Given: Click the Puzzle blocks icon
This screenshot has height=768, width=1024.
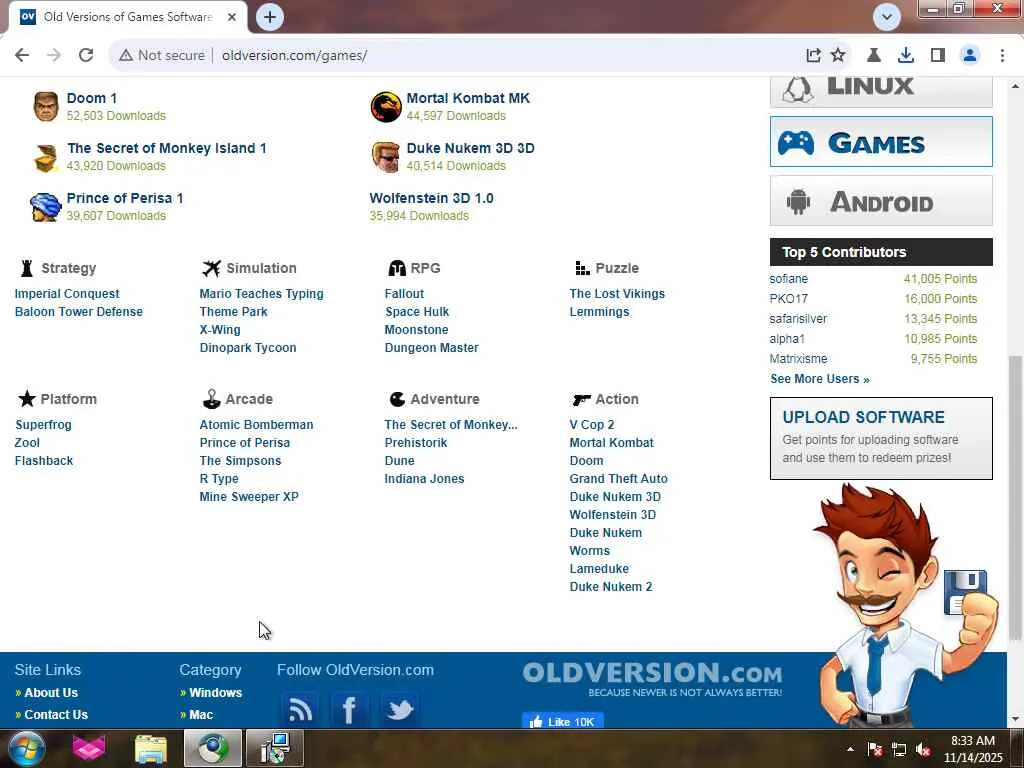Looking at the screenshot, I should [582, 268].
